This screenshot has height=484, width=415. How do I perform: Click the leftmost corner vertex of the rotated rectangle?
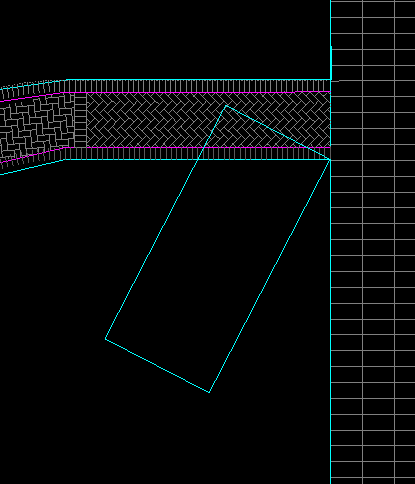tap(106, 339)
